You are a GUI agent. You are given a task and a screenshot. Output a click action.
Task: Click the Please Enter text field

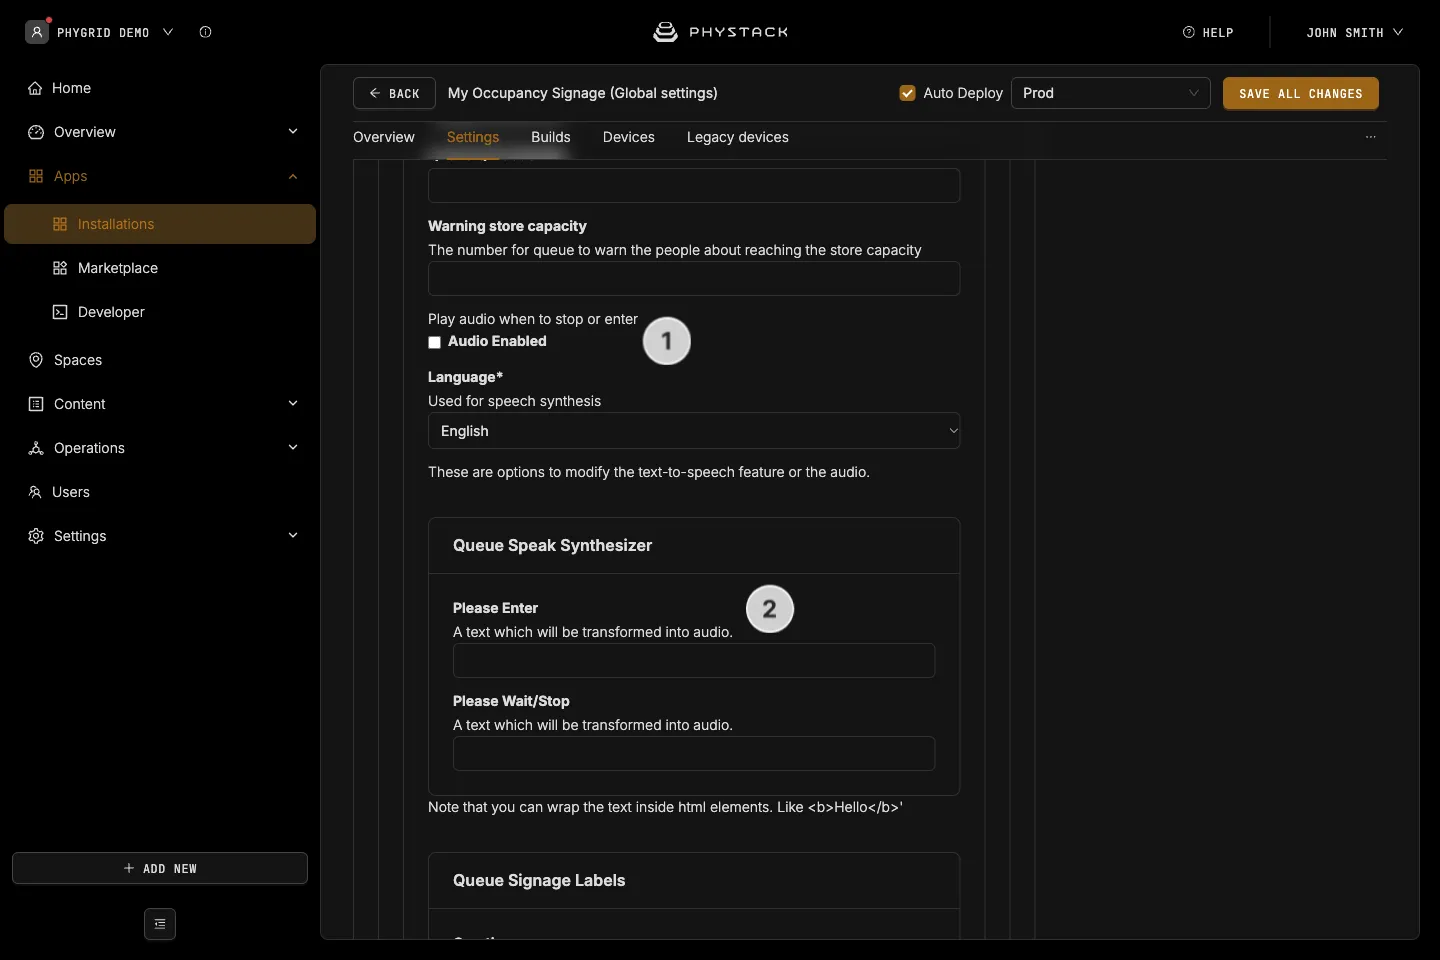[694, 661]
